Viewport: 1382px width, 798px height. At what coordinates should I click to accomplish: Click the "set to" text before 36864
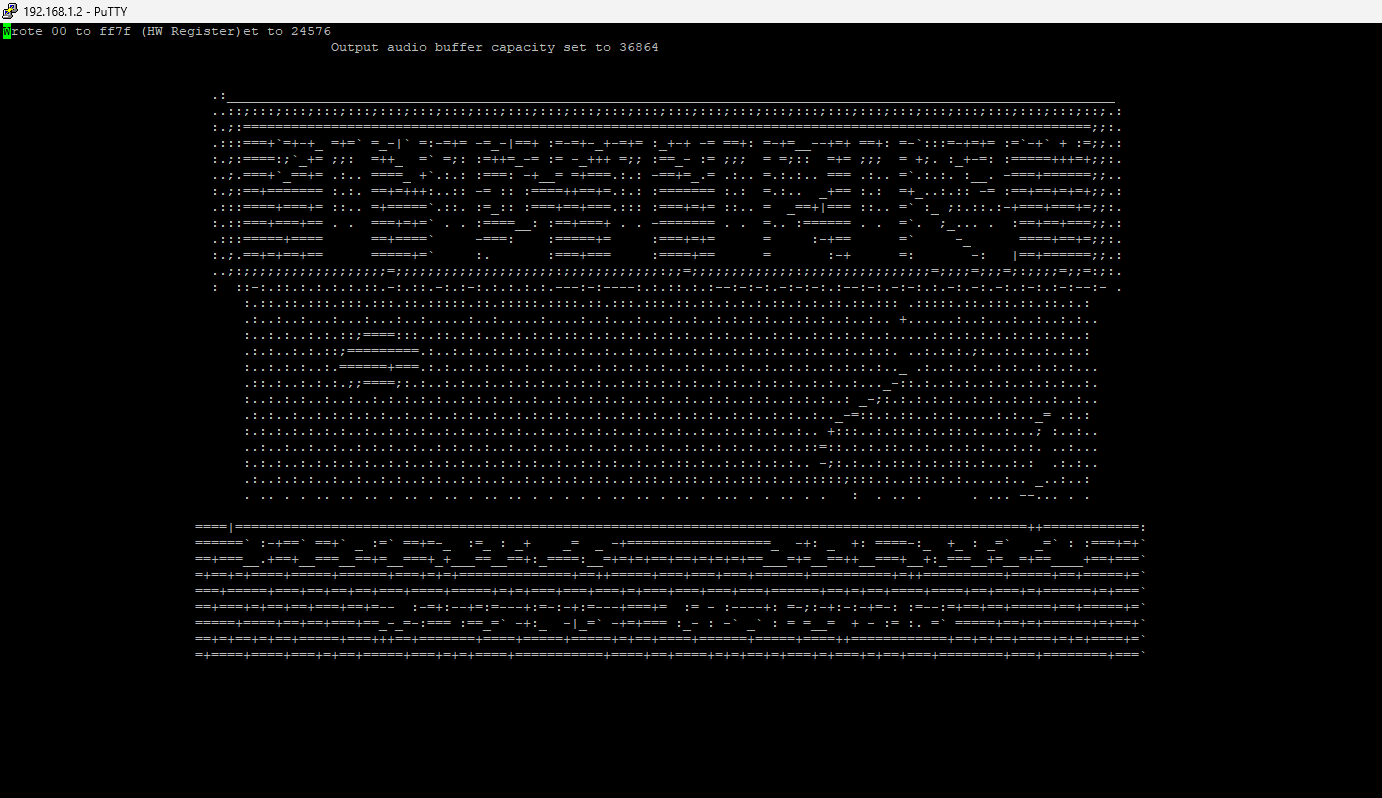[587, 48]
